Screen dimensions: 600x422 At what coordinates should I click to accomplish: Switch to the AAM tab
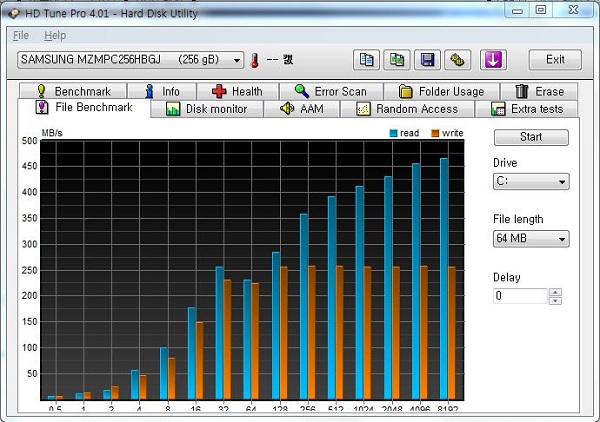coord(302,109)
